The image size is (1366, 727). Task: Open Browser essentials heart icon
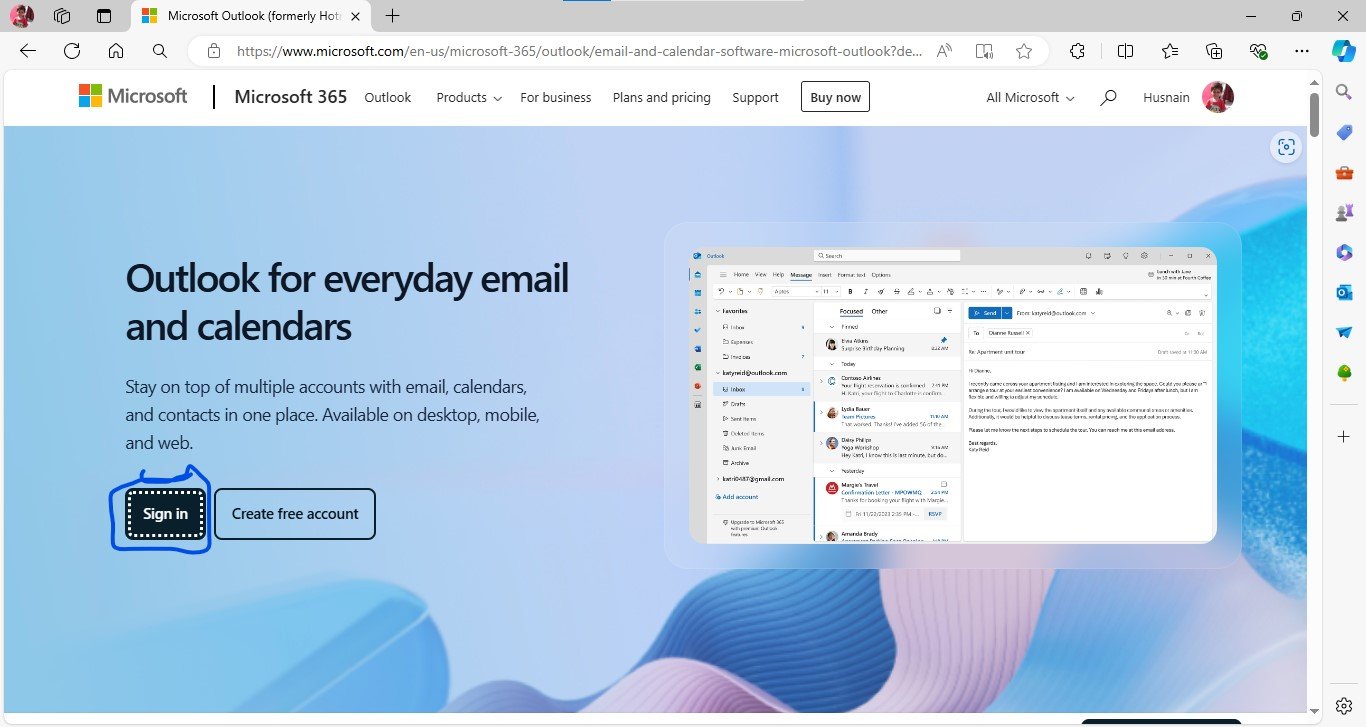pyautogui.click(x=1258, y=51)
